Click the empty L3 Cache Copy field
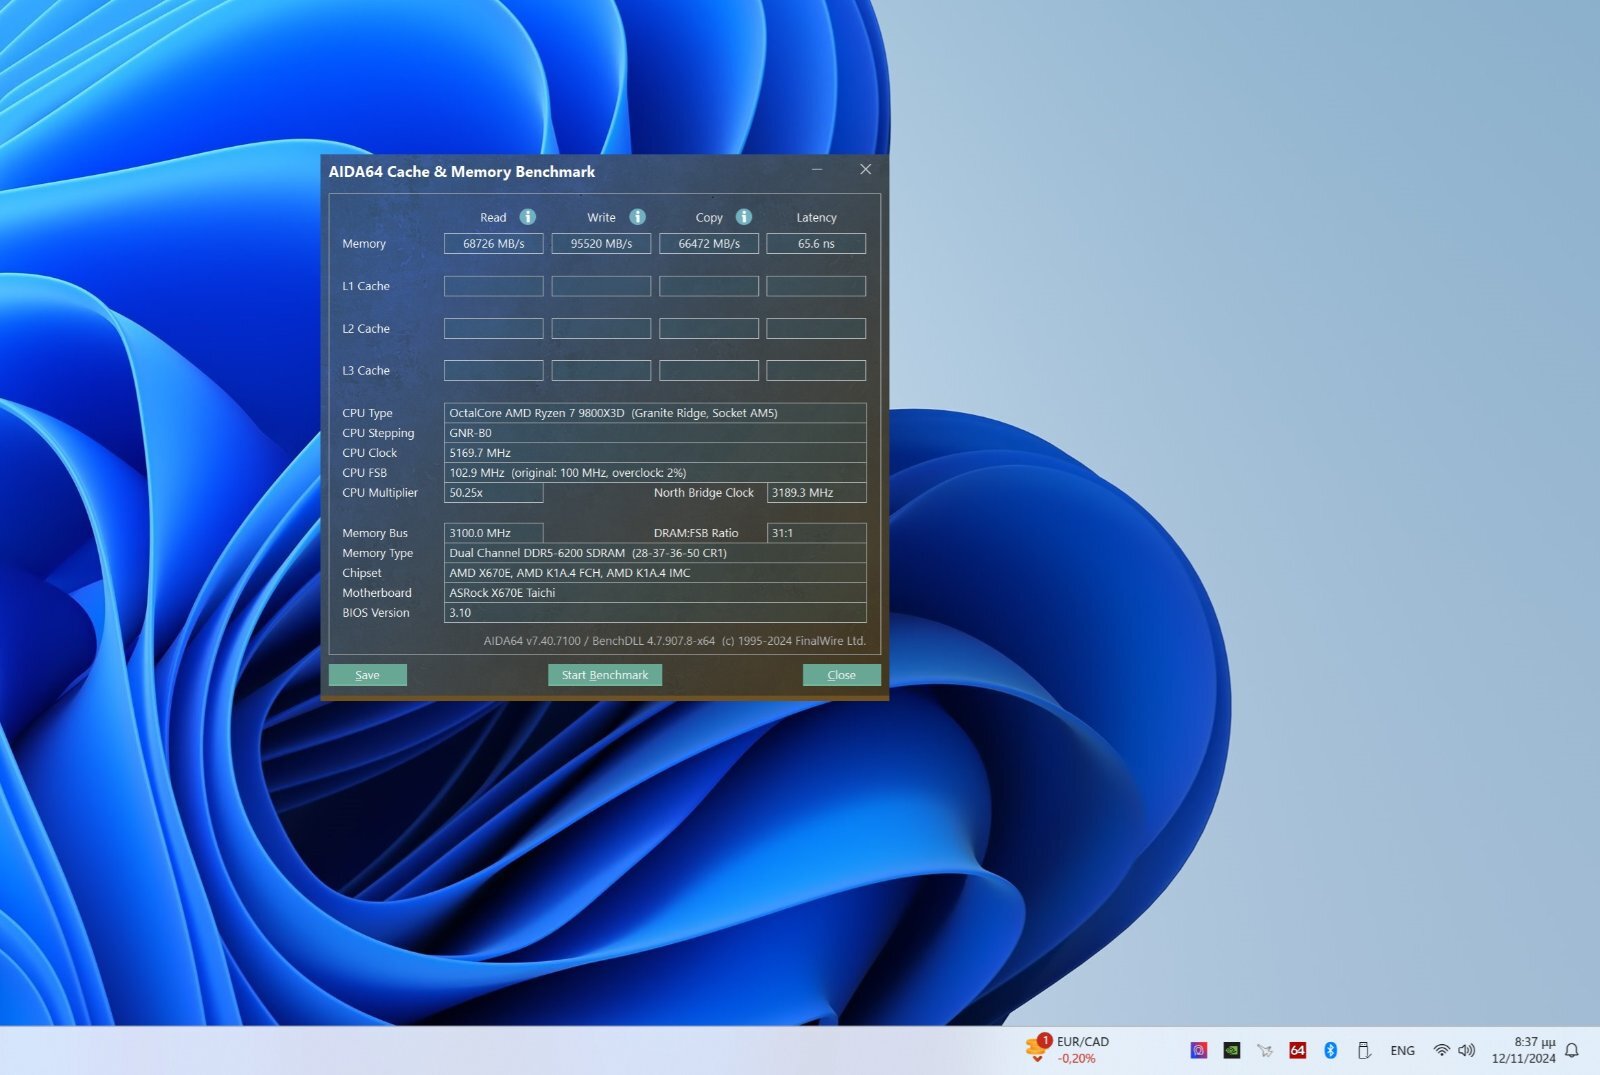This screenshot has height=1075, width=1600. [x=709, y=370]
